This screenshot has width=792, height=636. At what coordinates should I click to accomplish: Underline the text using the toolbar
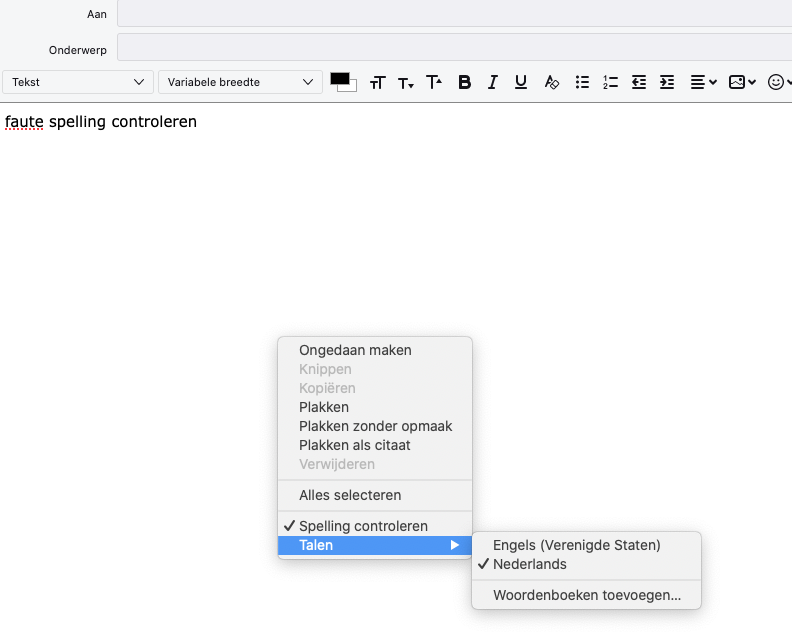521,83
